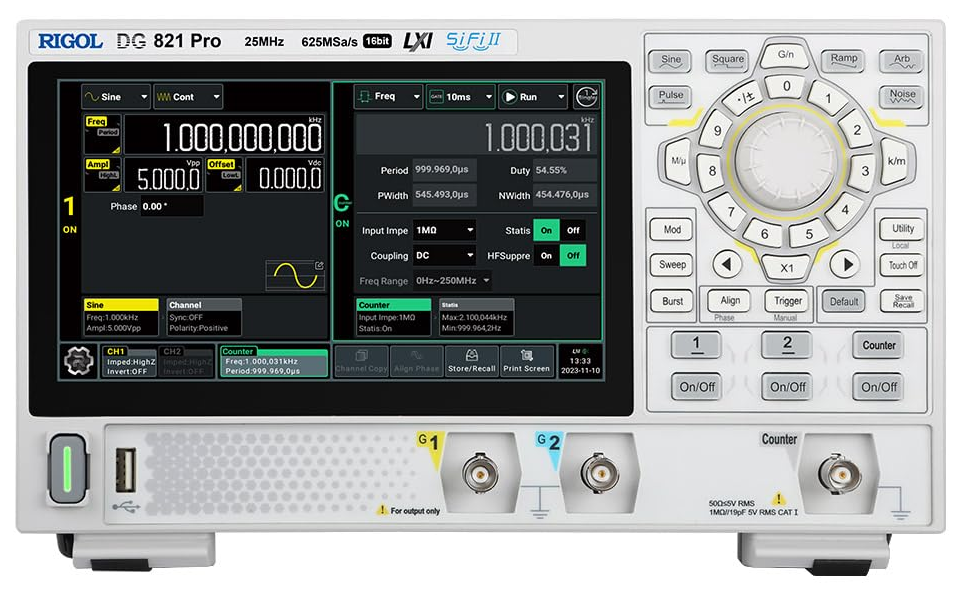Select the CH2 status tab
Screen dimensions: 976x609
click(x=185, y=361)
